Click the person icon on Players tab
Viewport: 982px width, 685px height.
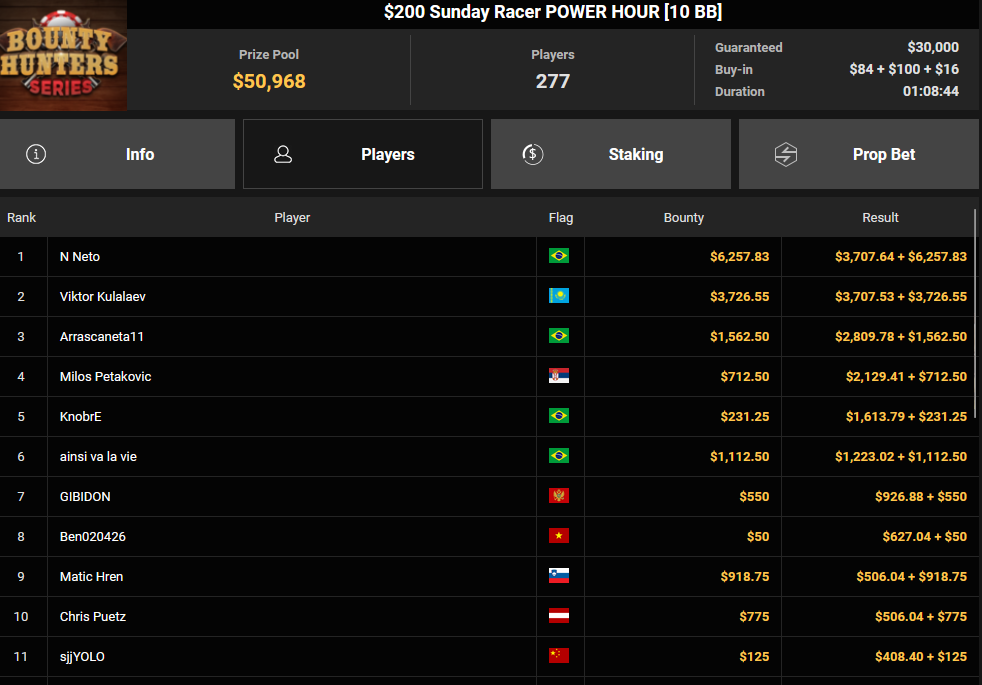283,154
